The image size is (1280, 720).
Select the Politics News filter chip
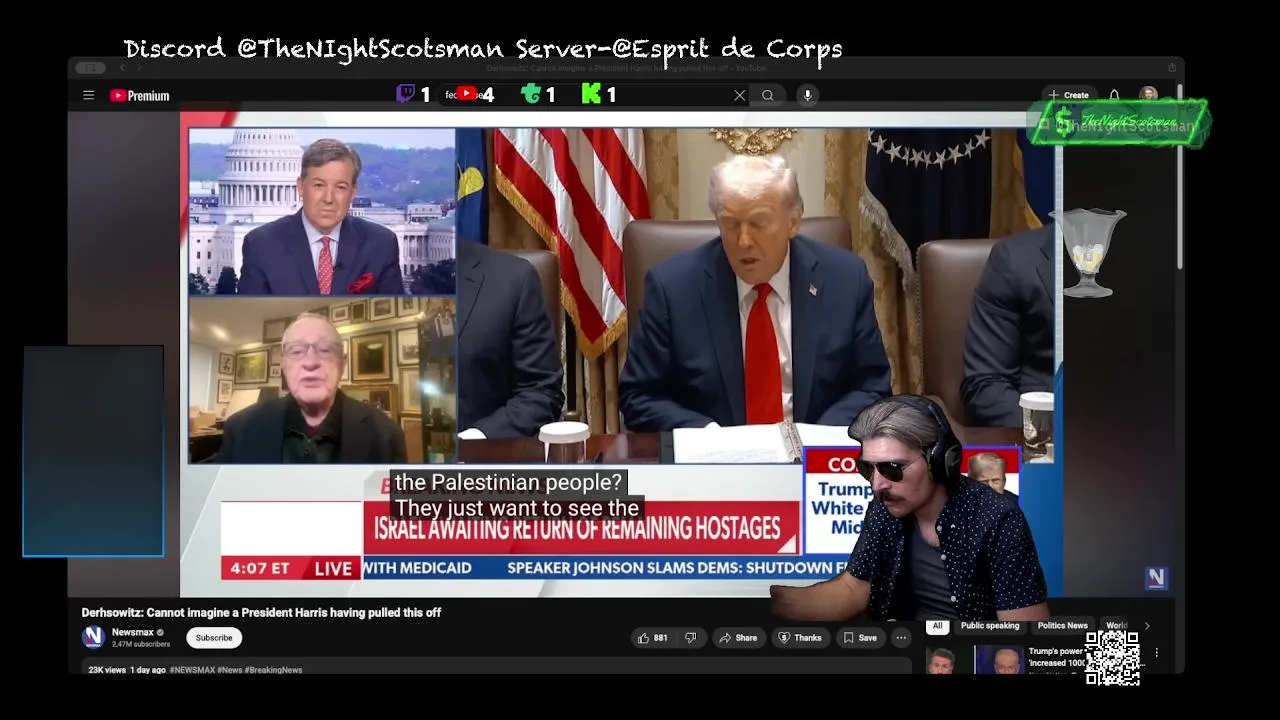[1062, 626]
